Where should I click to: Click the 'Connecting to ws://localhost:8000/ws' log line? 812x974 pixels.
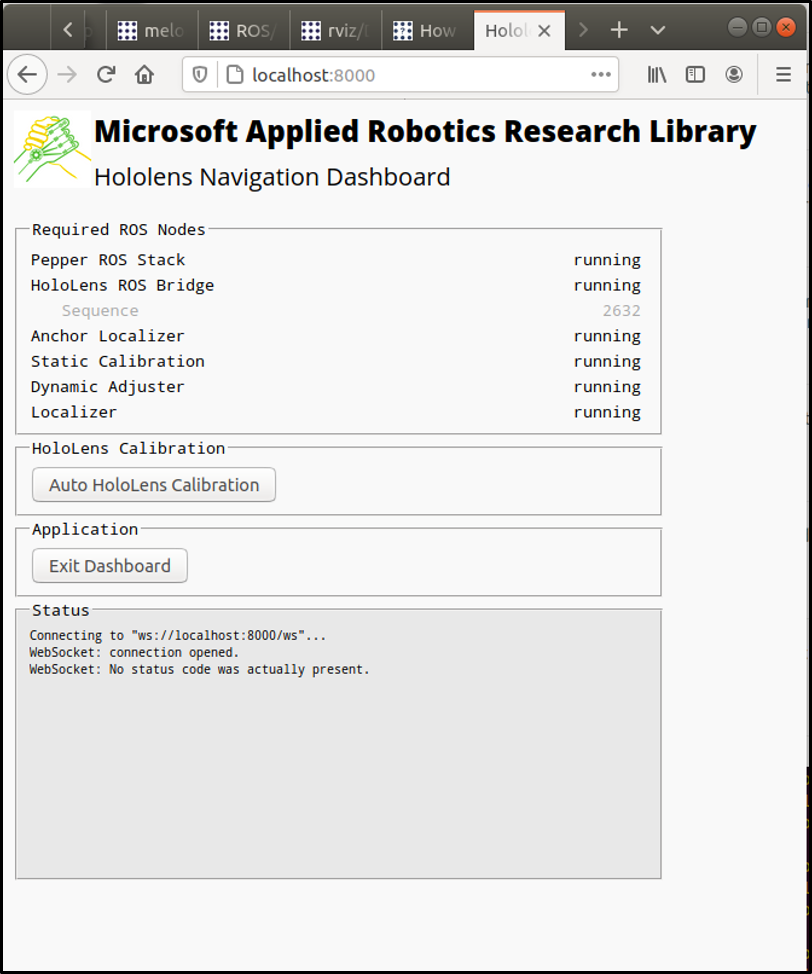(178, 635)
